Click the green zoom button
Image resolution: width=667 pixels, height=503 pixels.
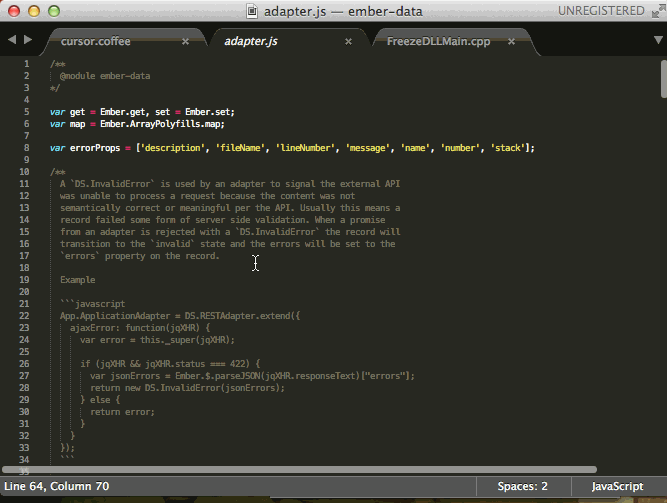click(54, 11)
